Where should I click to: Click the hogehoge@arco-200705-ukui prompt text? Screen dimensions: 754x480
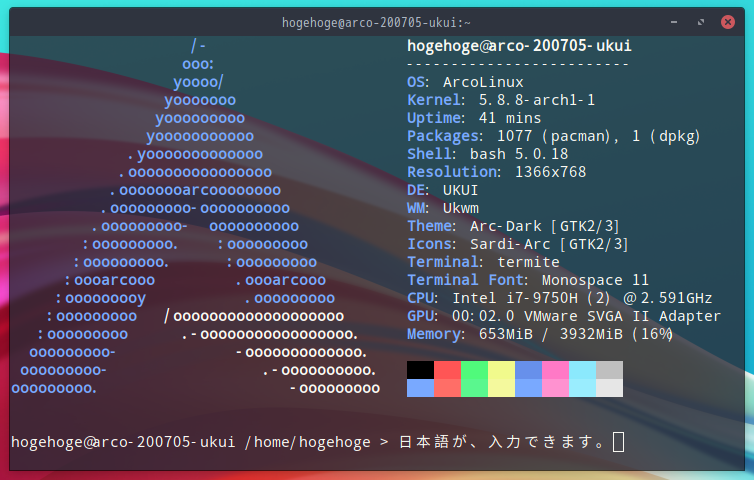pos(123,442)
